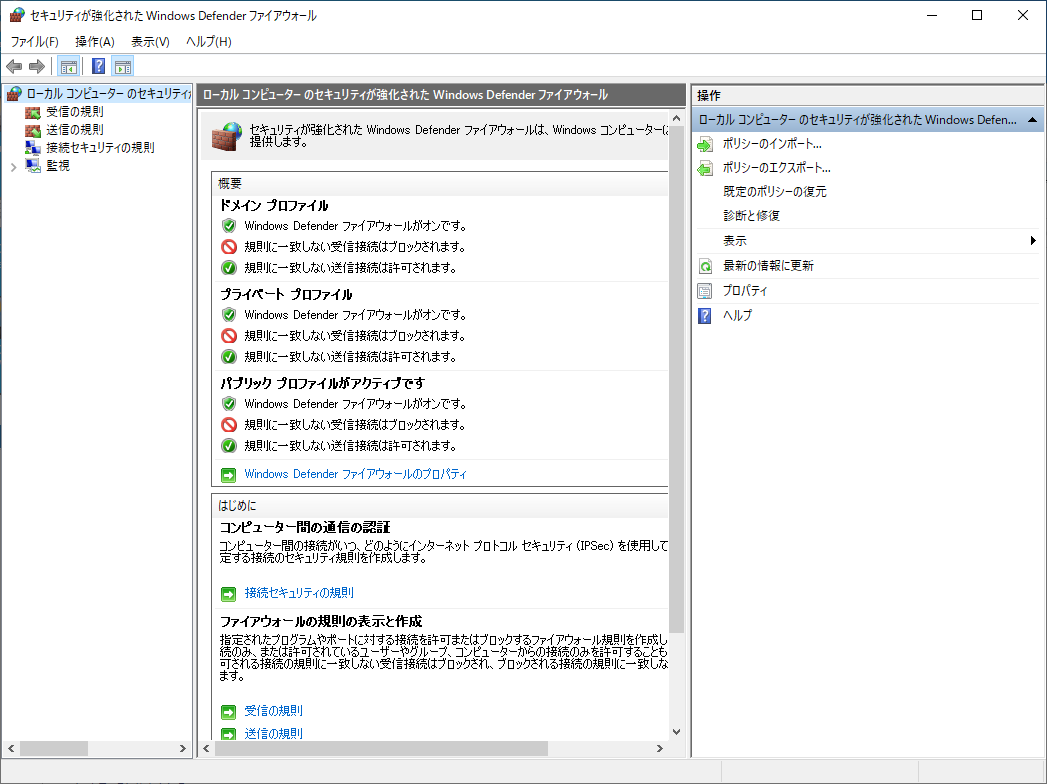This screenshot has width=1047, height=784.
Task: Click the 監視 monitor icon
Action: (33, 166)
